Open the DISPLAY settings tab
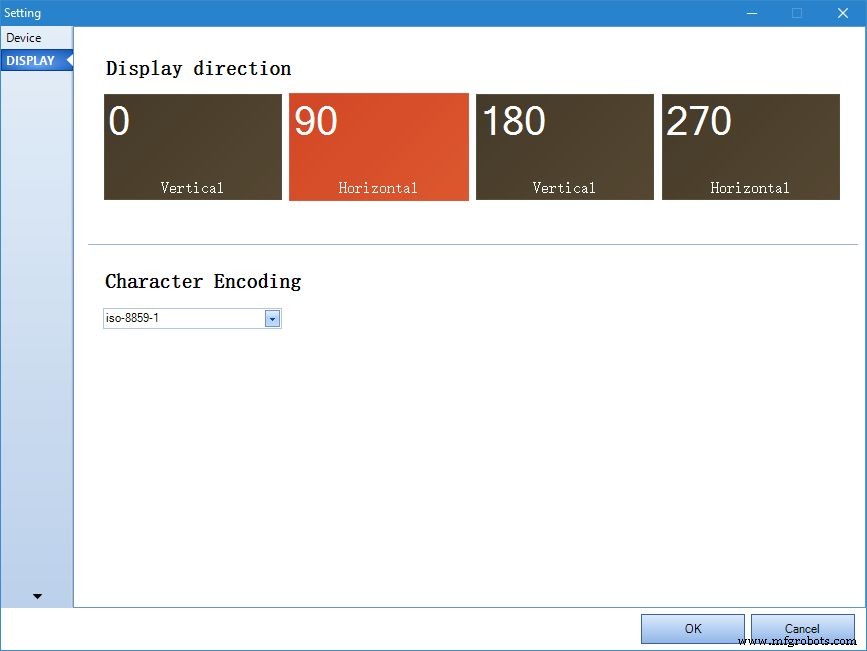This screenshot has width=867, height=651. [28, 60]
